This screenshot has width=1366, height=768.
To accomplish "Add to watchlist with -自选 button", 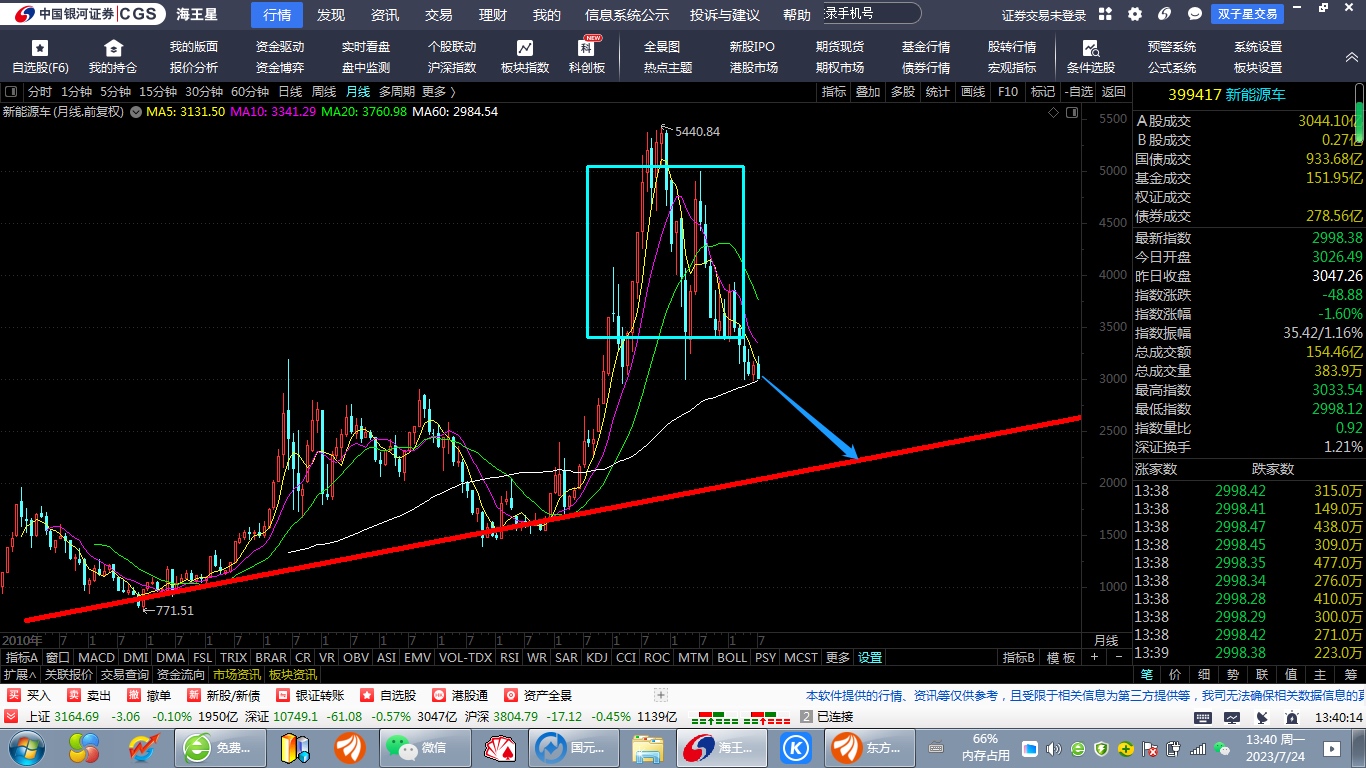I will click(1077, 92).
